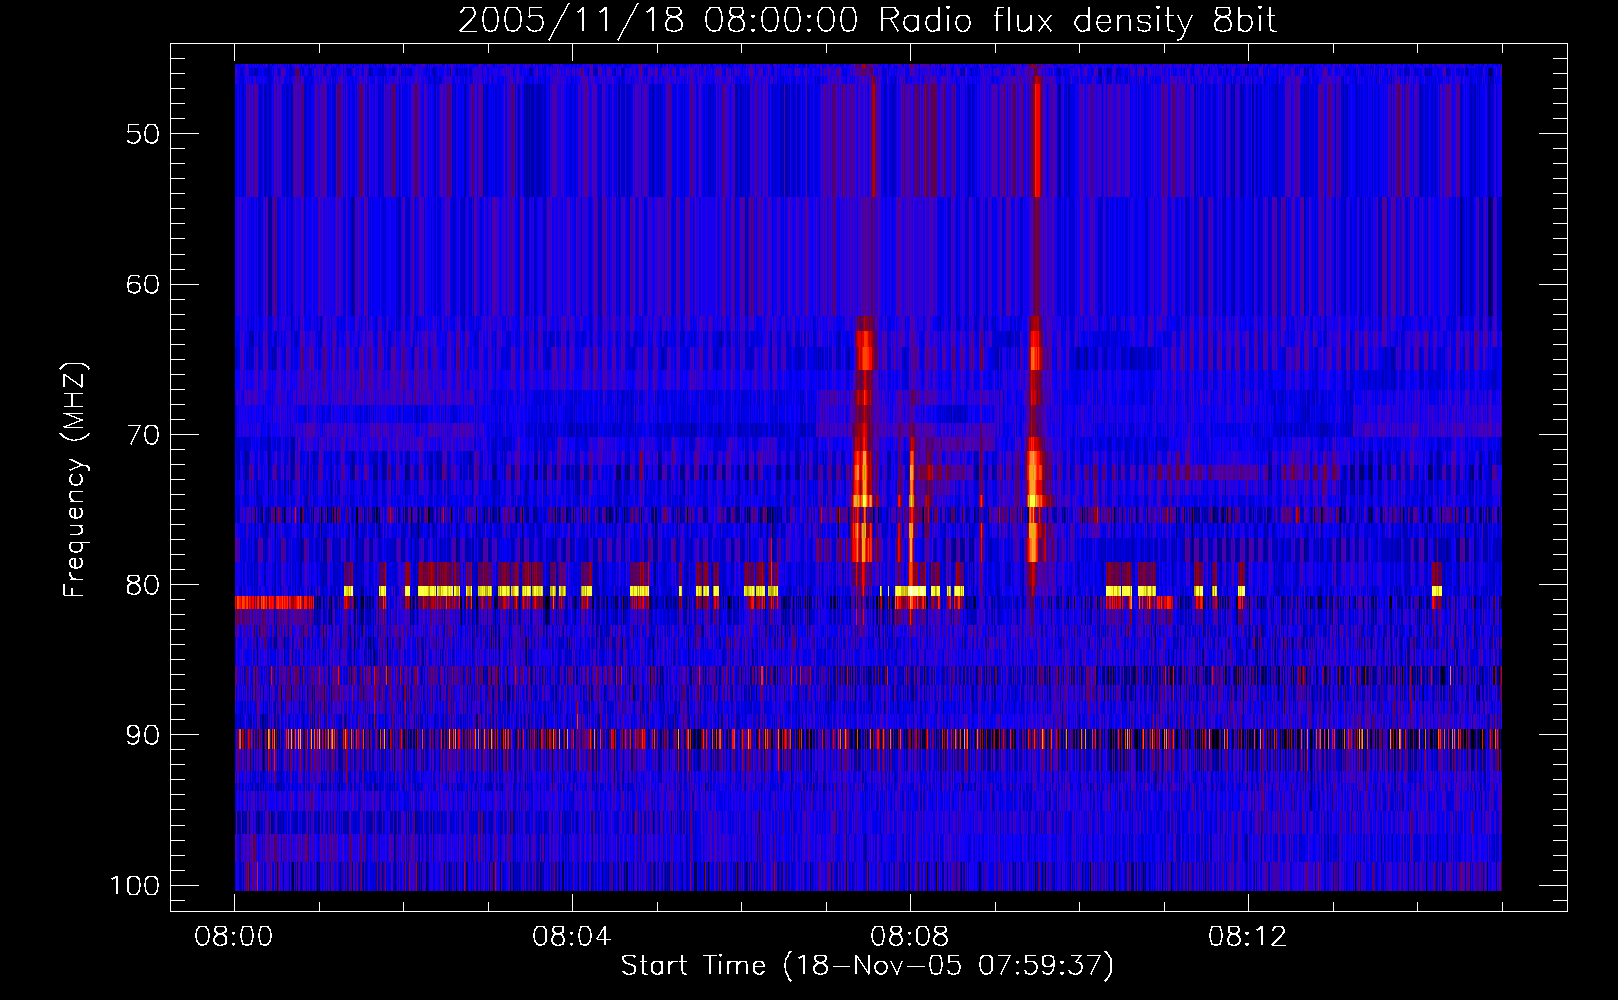Click the plot title "2005/11/18 08:00:00 Radio flux density 8bit"
Viewport: 1618px width, 1000px height.
(x=867, y=21)
